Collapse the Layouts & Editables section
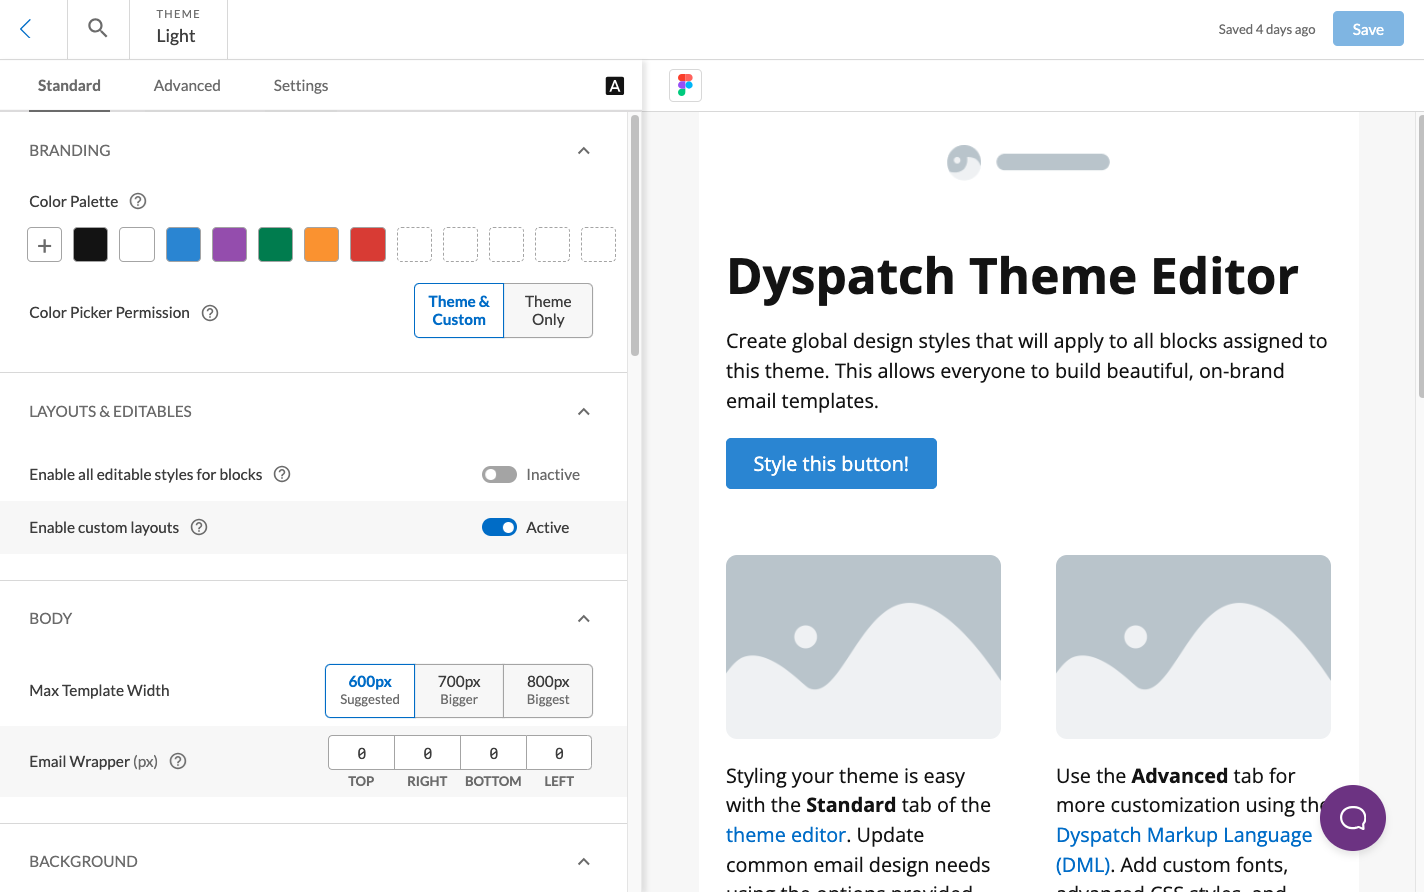The image size is (1424, 892). point(584,412)
